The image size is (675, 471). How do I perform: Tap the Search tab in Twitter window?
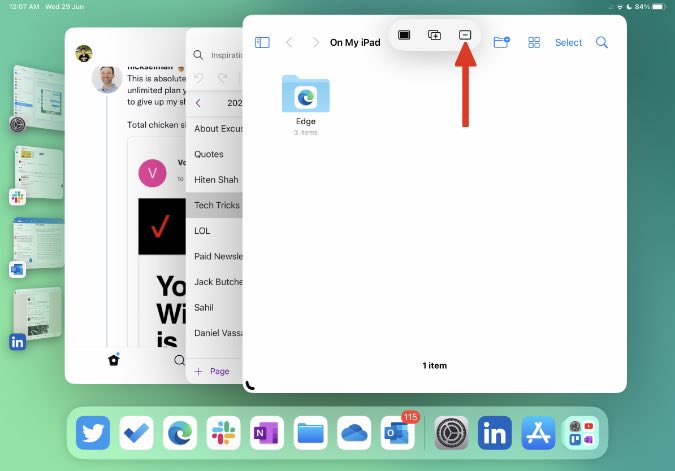180,360
